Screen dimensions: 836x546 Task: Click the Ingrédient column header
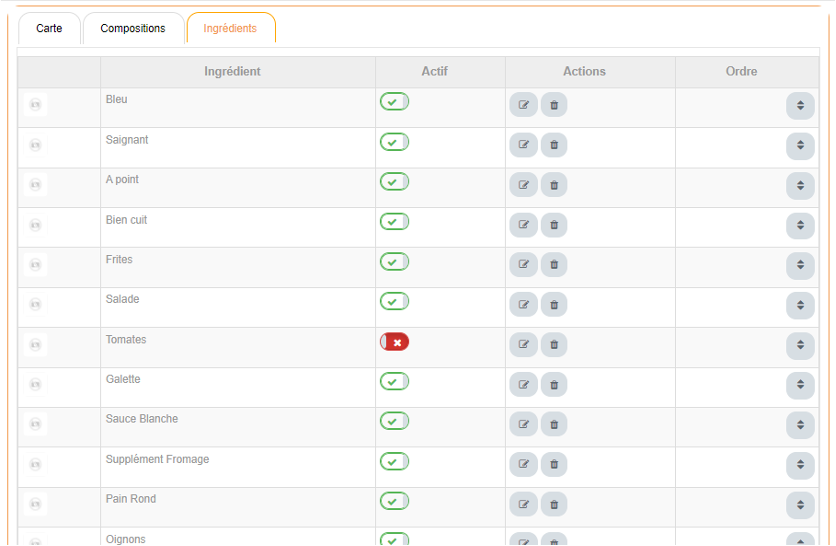232,72
